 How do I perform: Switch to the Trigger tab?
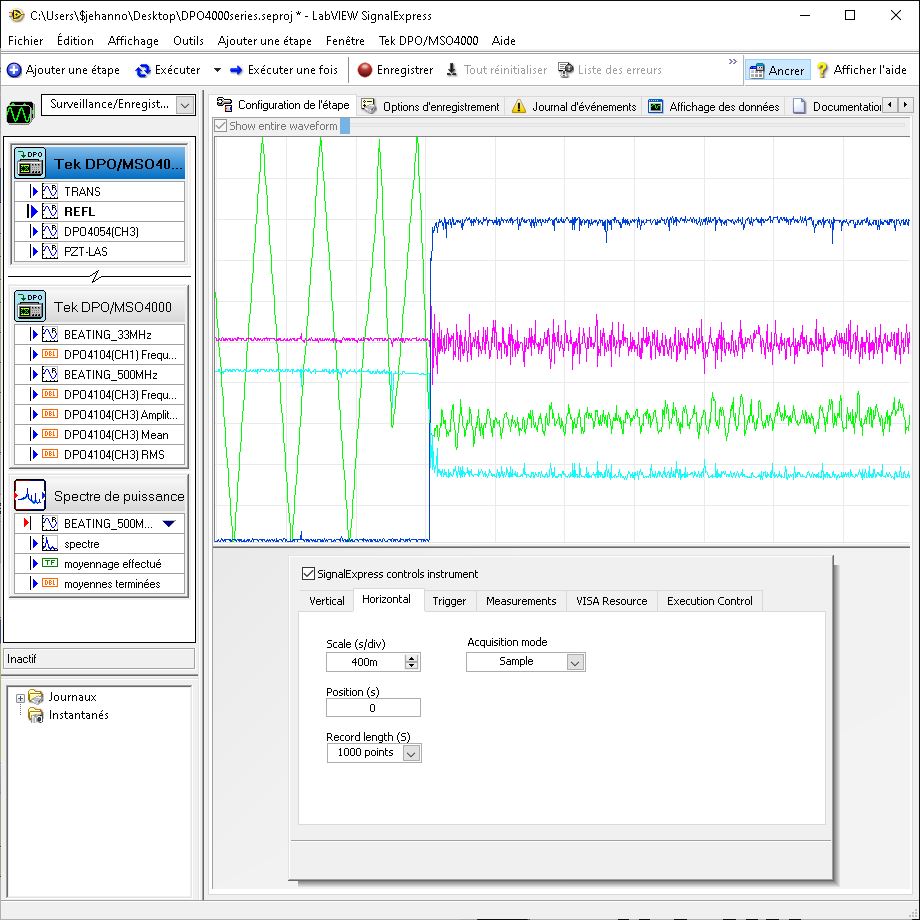click(x=449, y=601)
